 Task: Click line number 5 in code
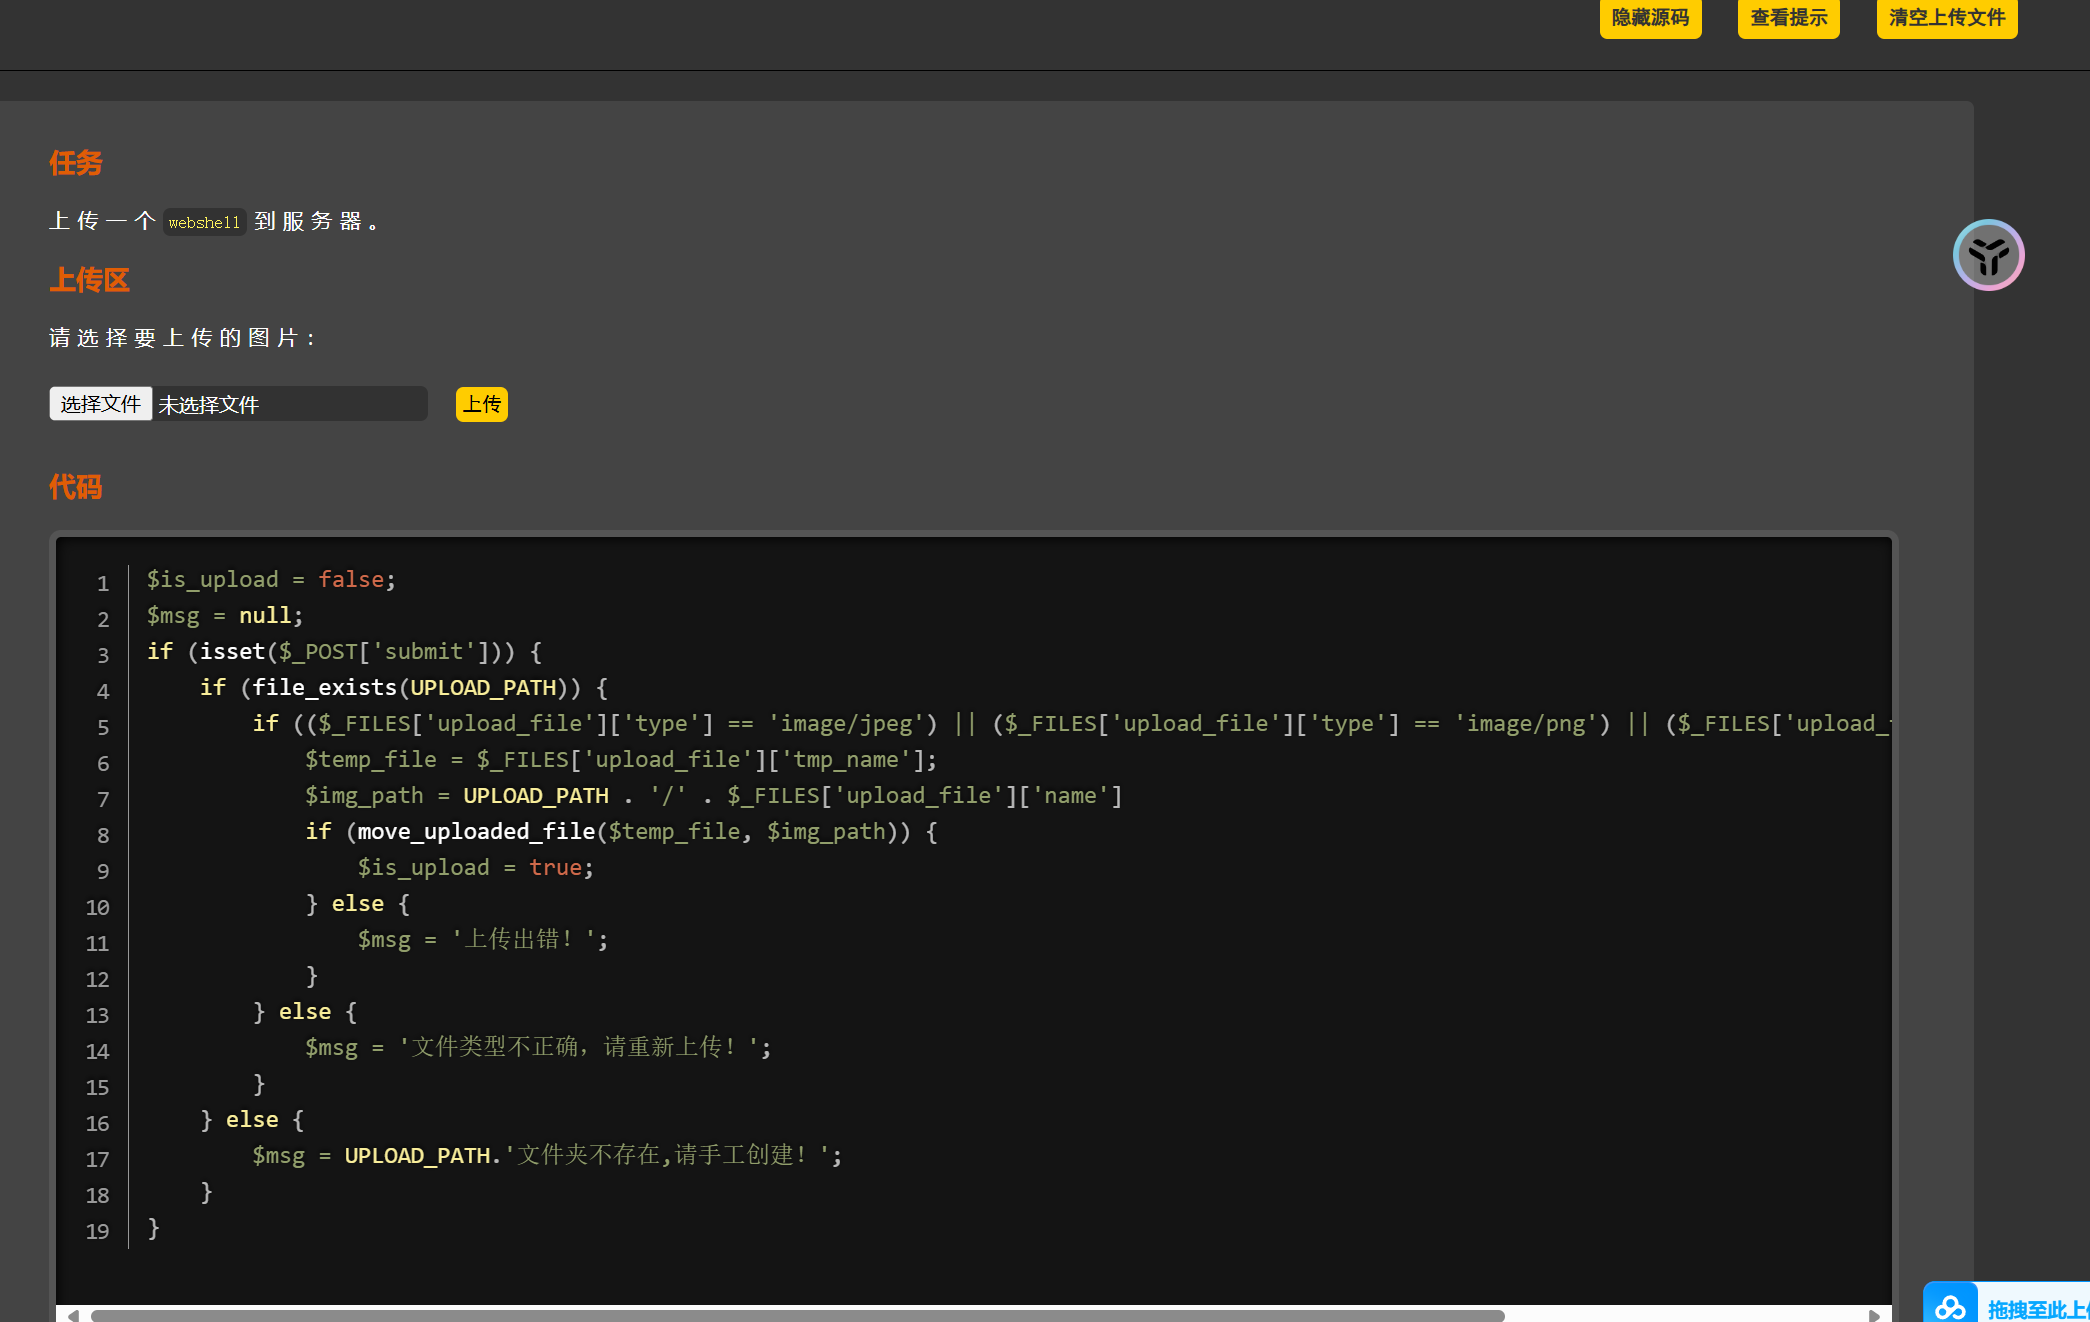(x=103, y=727)
